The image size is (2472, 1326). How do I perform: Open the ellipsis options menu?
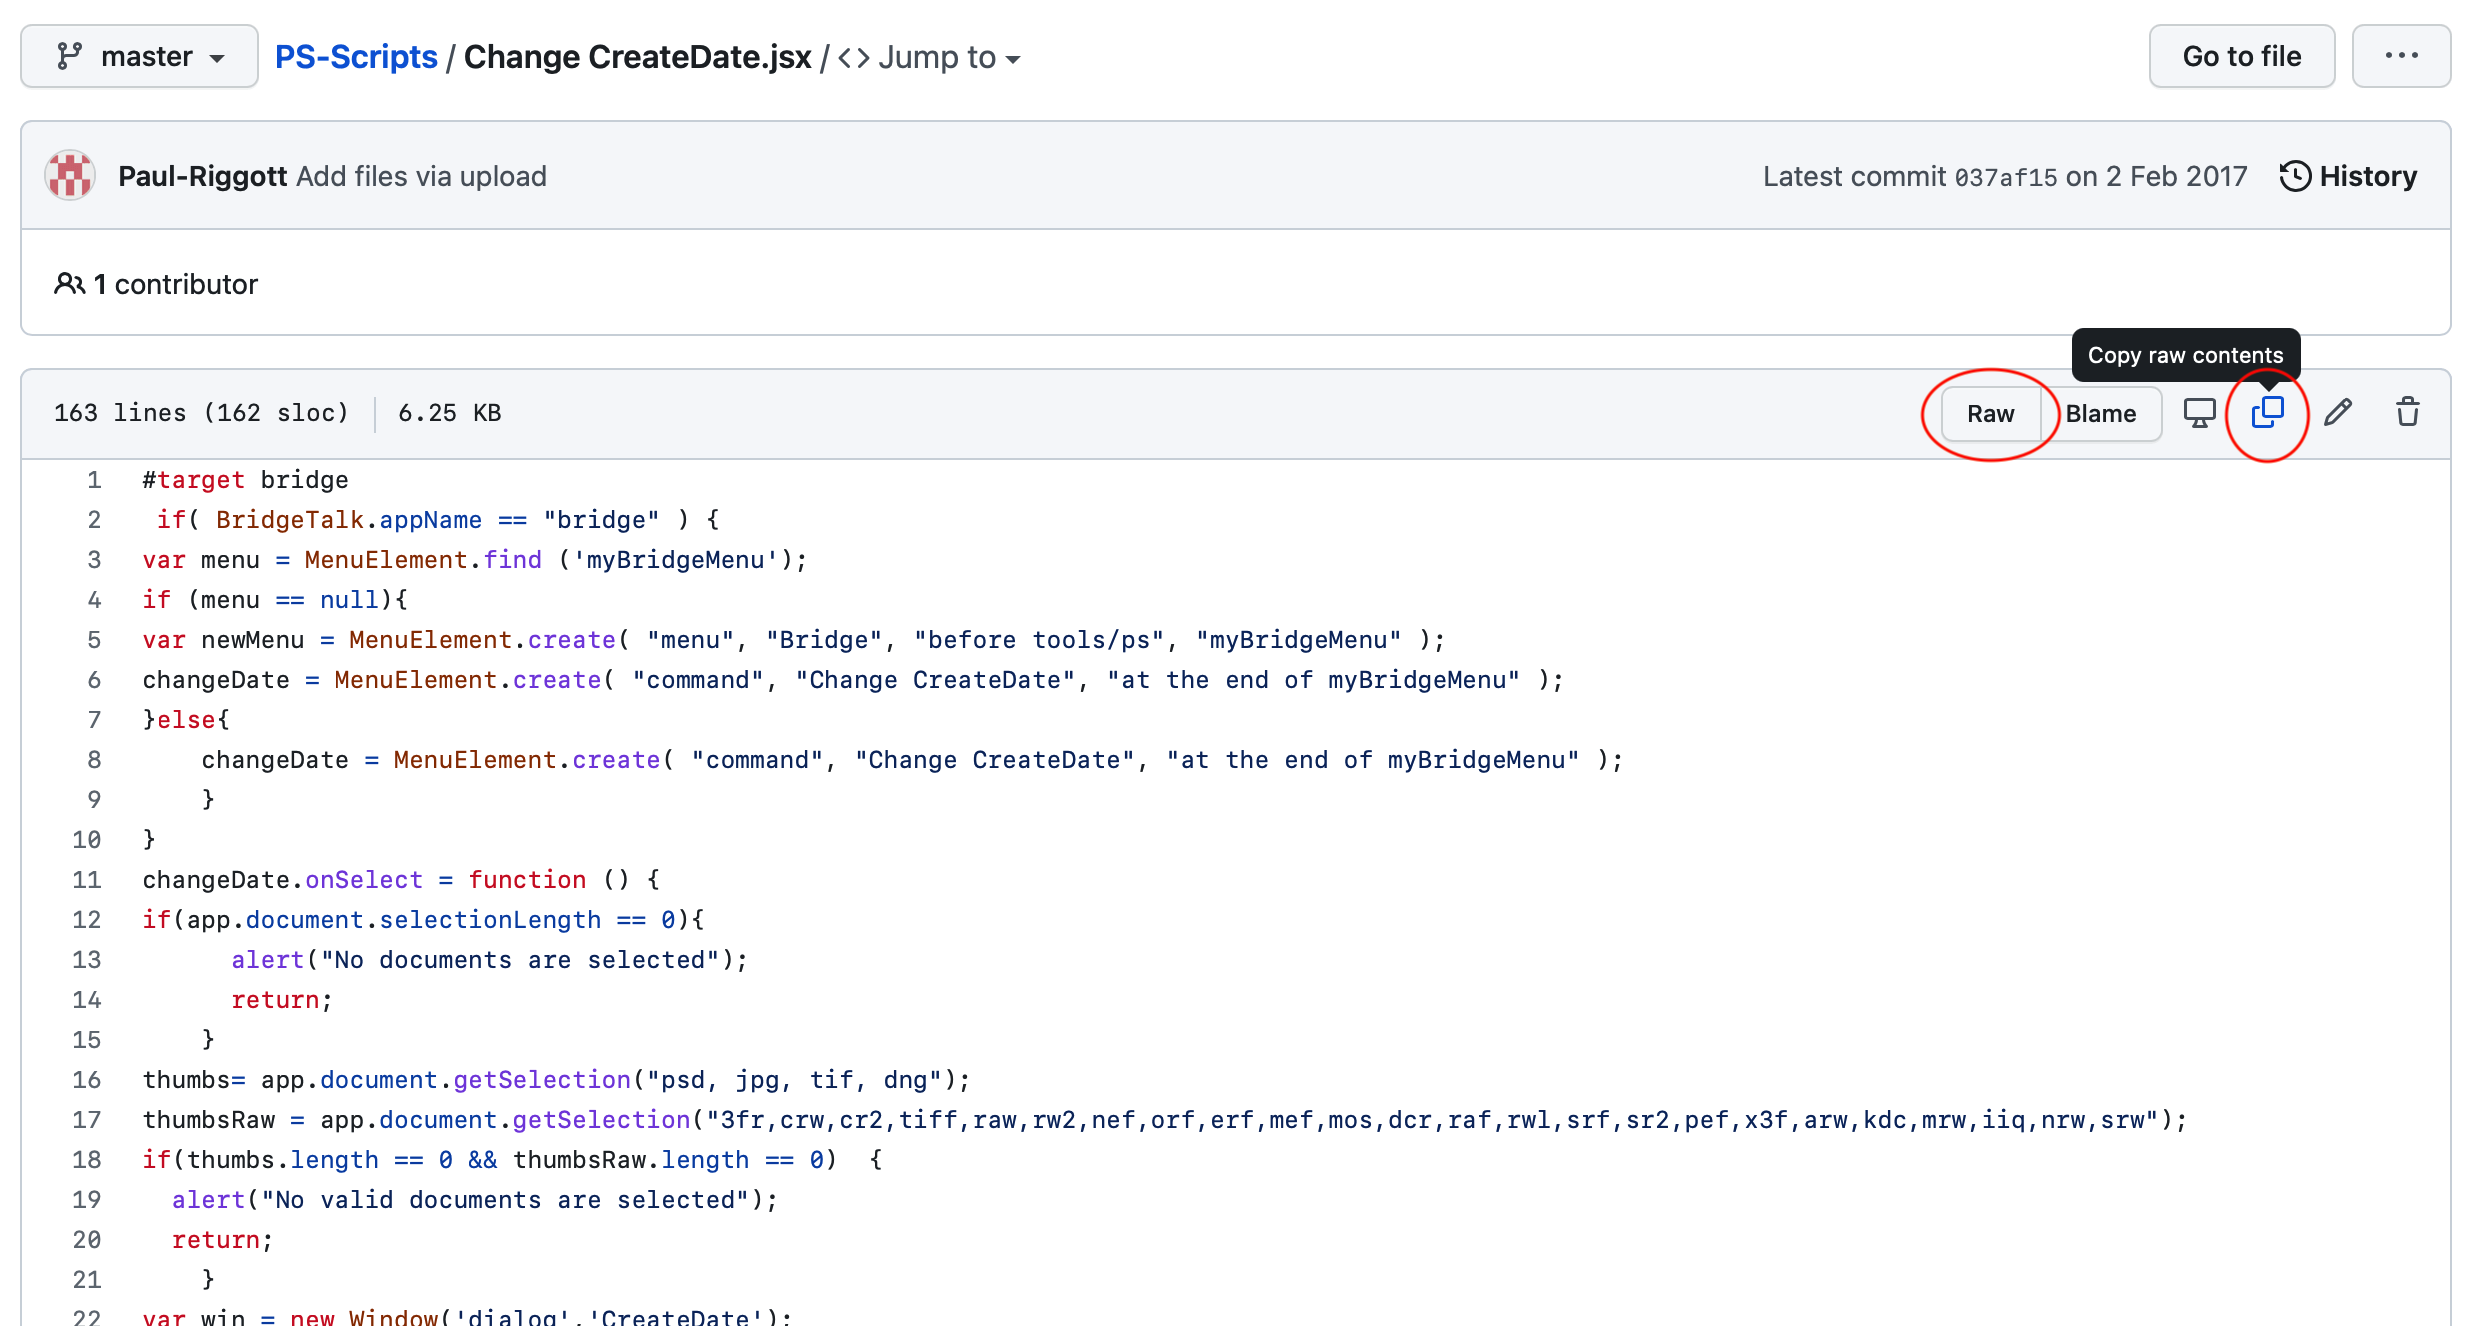pyautogui.click(x=2402, y=56)
